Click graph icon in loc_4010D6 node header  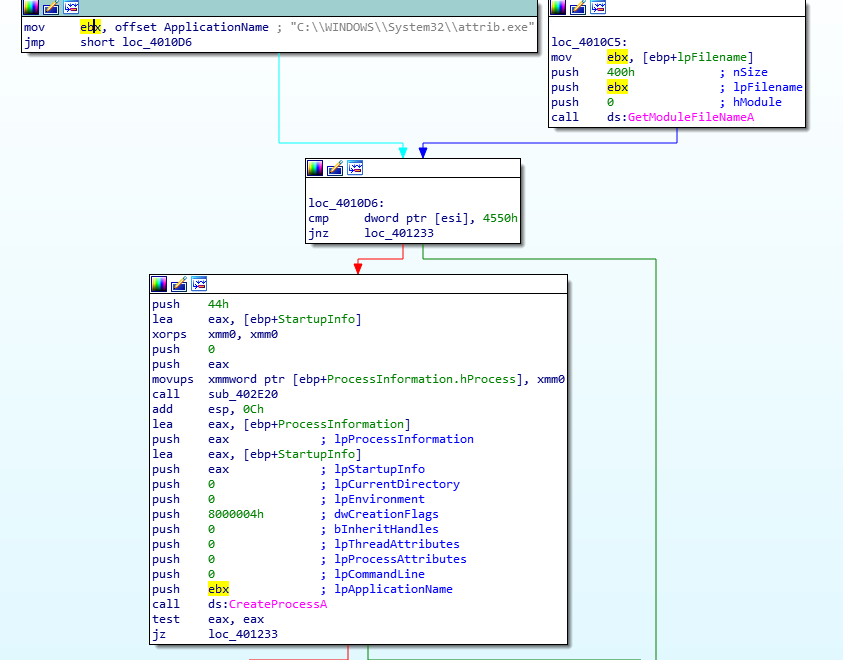point(355,168)
